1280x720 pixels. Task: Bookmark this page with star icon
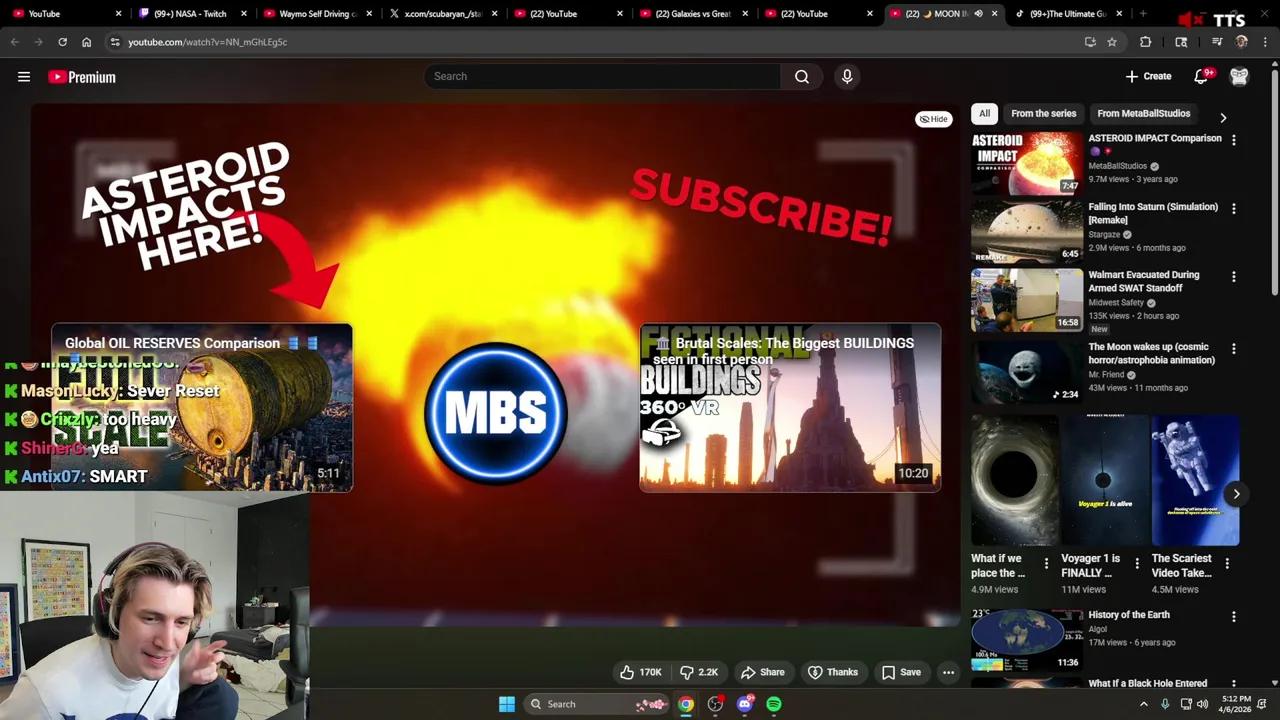1112,42
